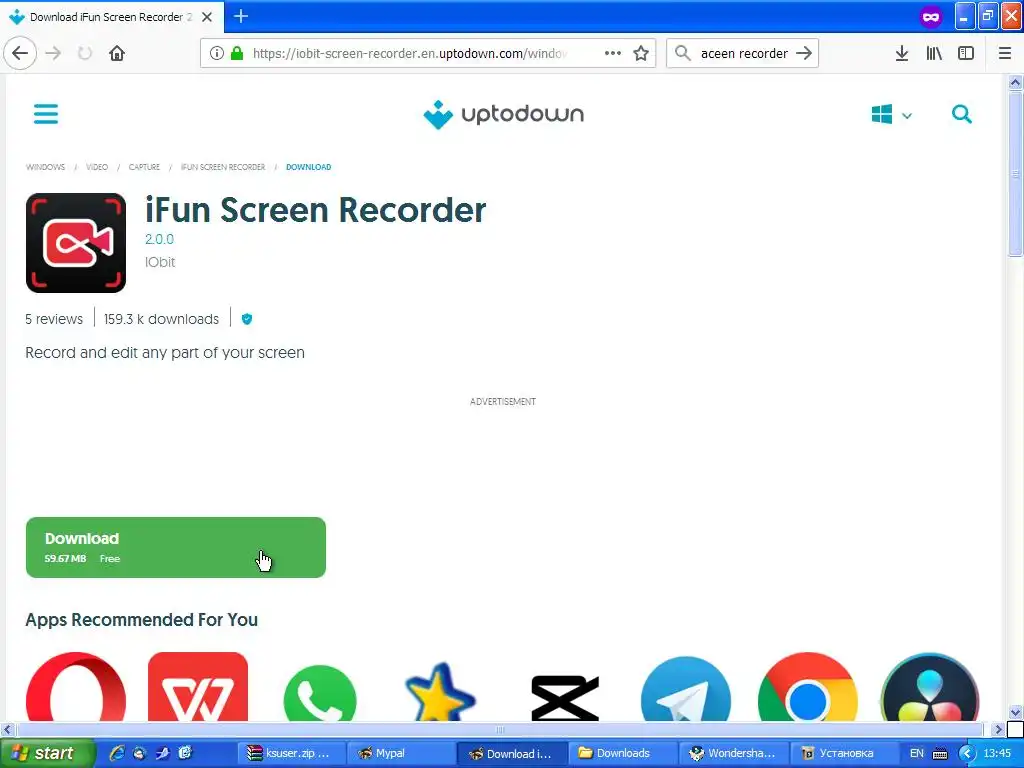Show site information icon in address bar
This screenshot has height=768, width=1024.
tap(217, 53)
